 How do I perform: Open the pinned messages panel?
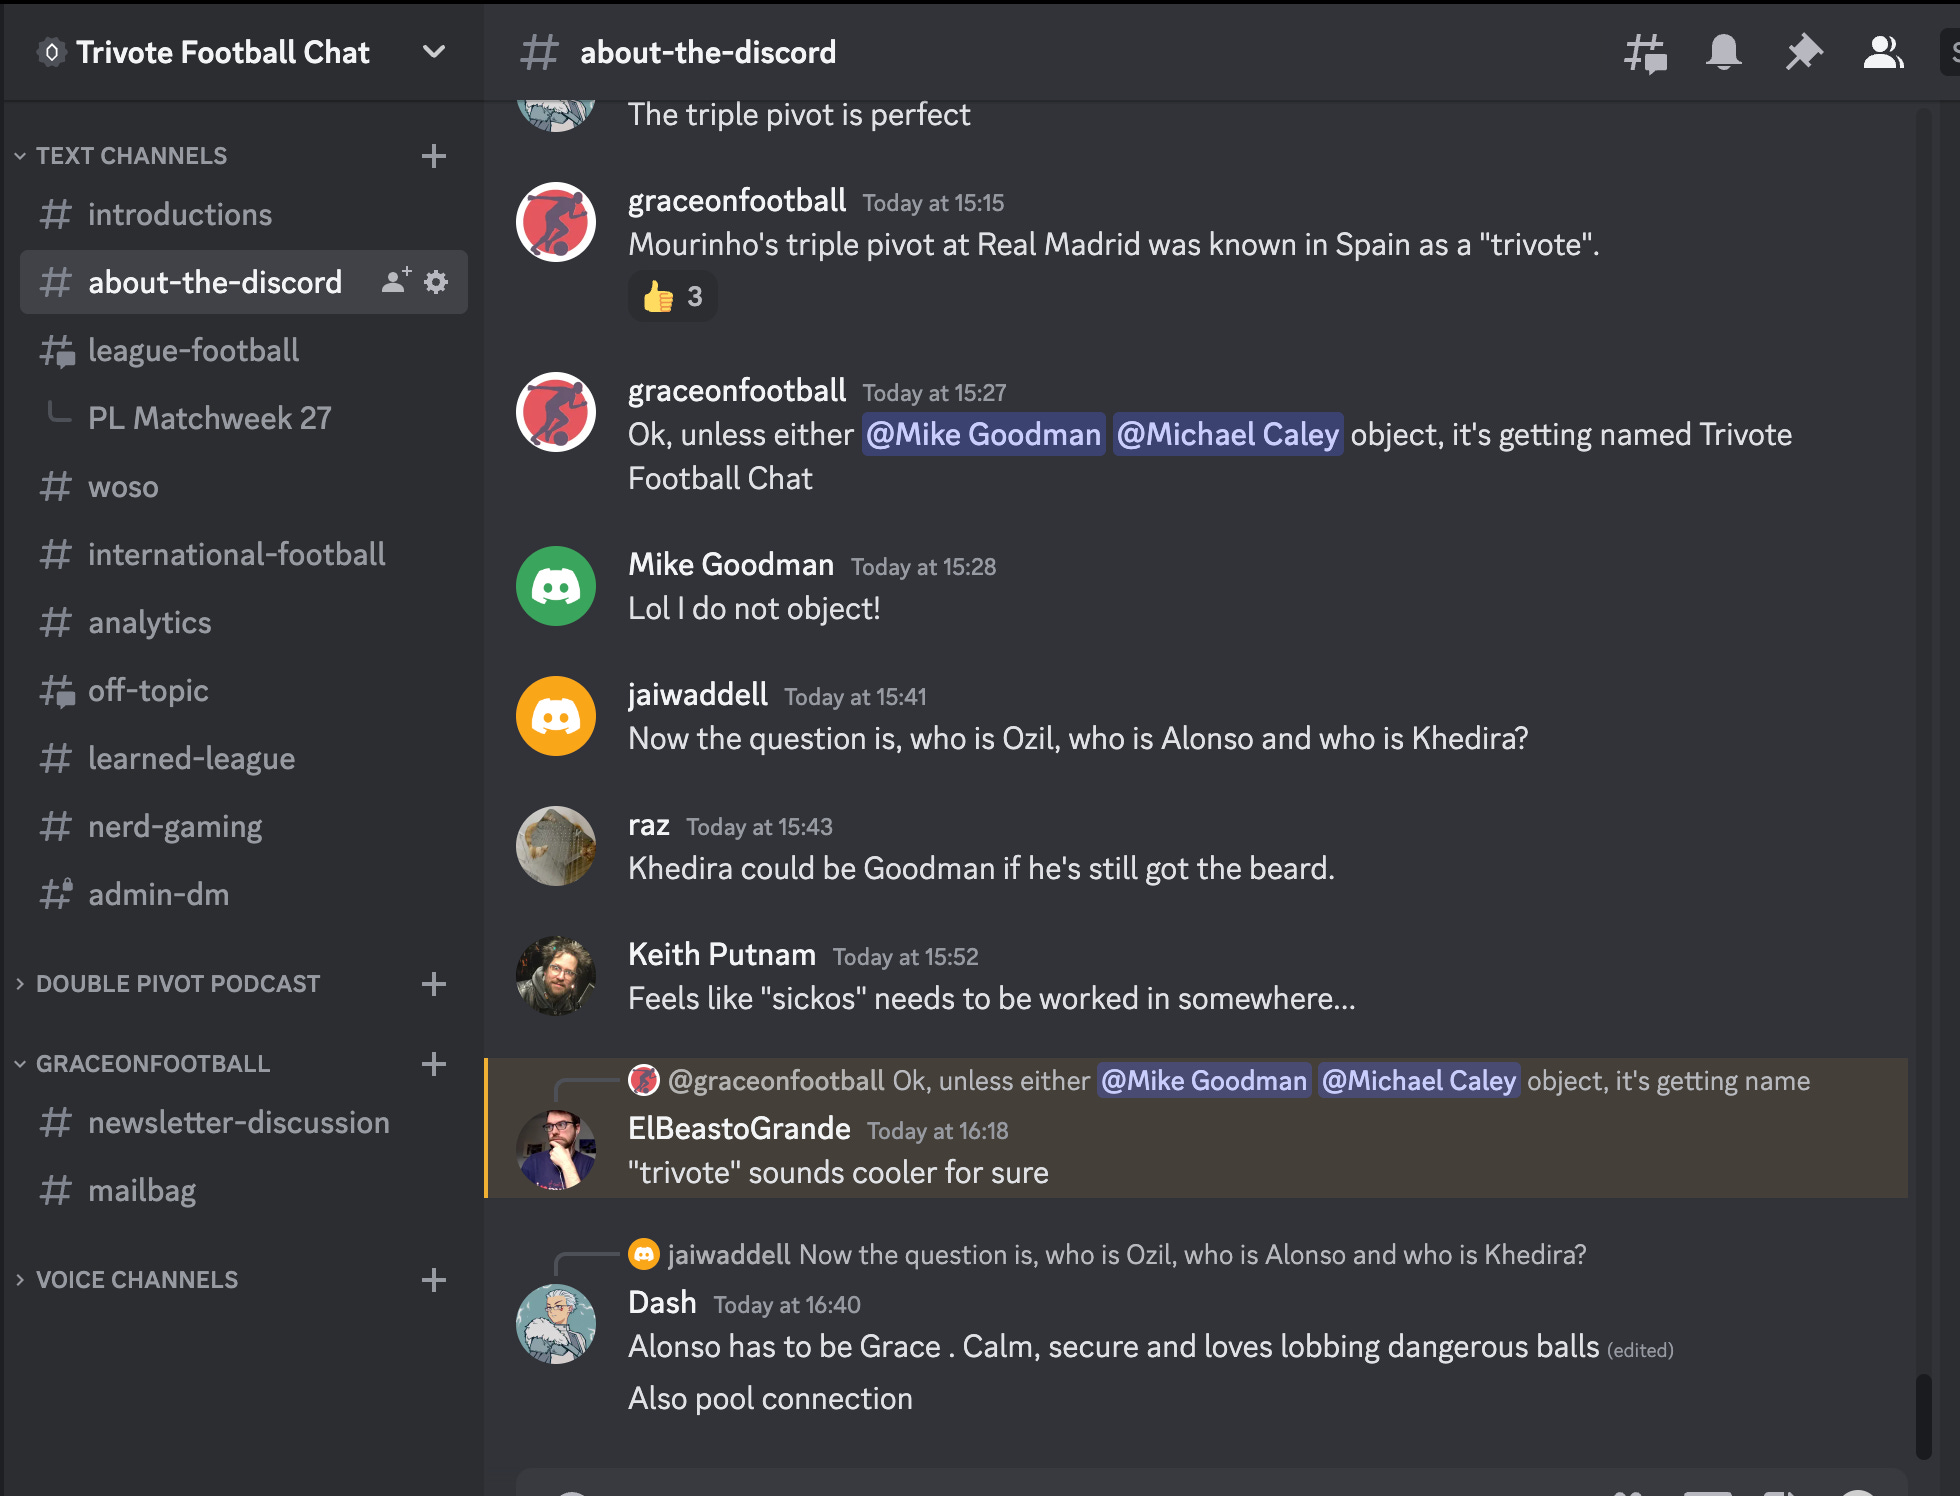pos(1803,52)
